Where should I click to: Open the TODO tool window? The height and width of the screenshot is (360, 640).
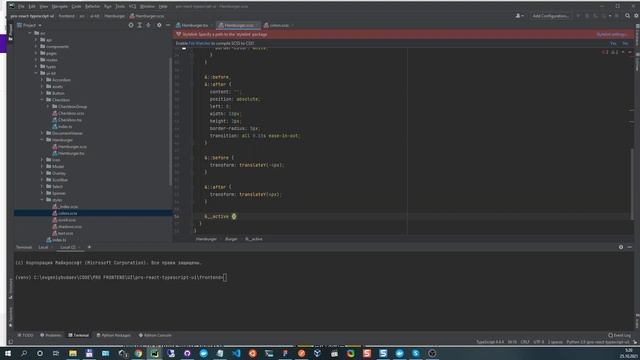pyautogui.click(x=25, y=336)
